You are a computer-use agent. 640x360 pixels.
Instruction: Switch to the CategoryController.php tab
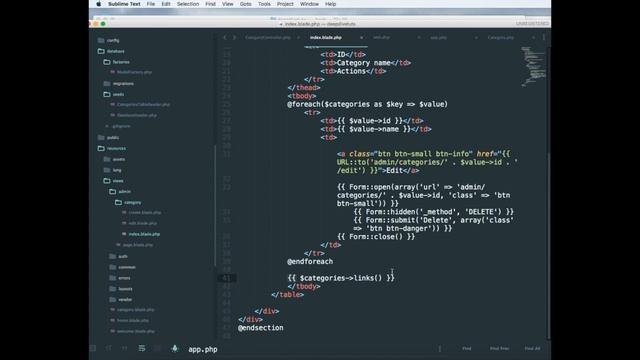click(268, 38)
